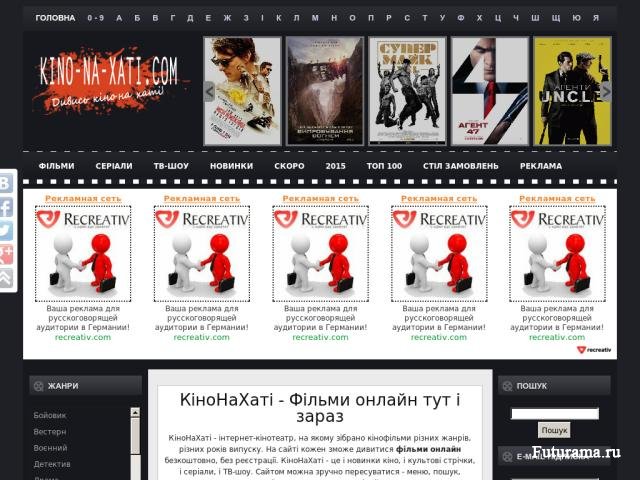Share page via Google Plus icon
This screenshot has width=640, height=480.
(6, 255)
